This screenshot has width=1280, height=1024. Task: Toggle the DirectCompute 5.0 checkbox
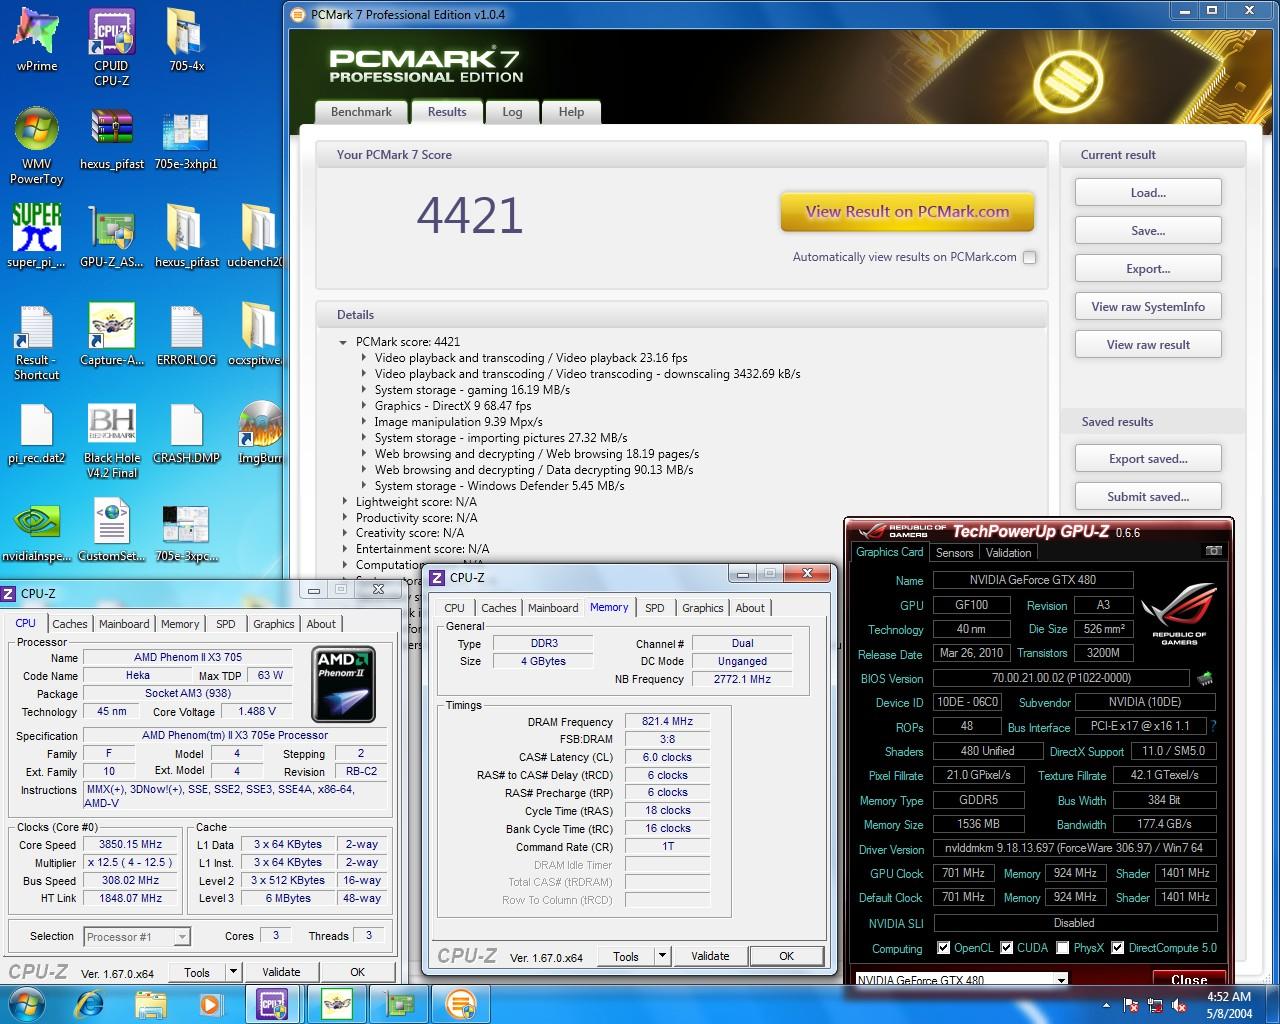click(x=1118, y=948)
